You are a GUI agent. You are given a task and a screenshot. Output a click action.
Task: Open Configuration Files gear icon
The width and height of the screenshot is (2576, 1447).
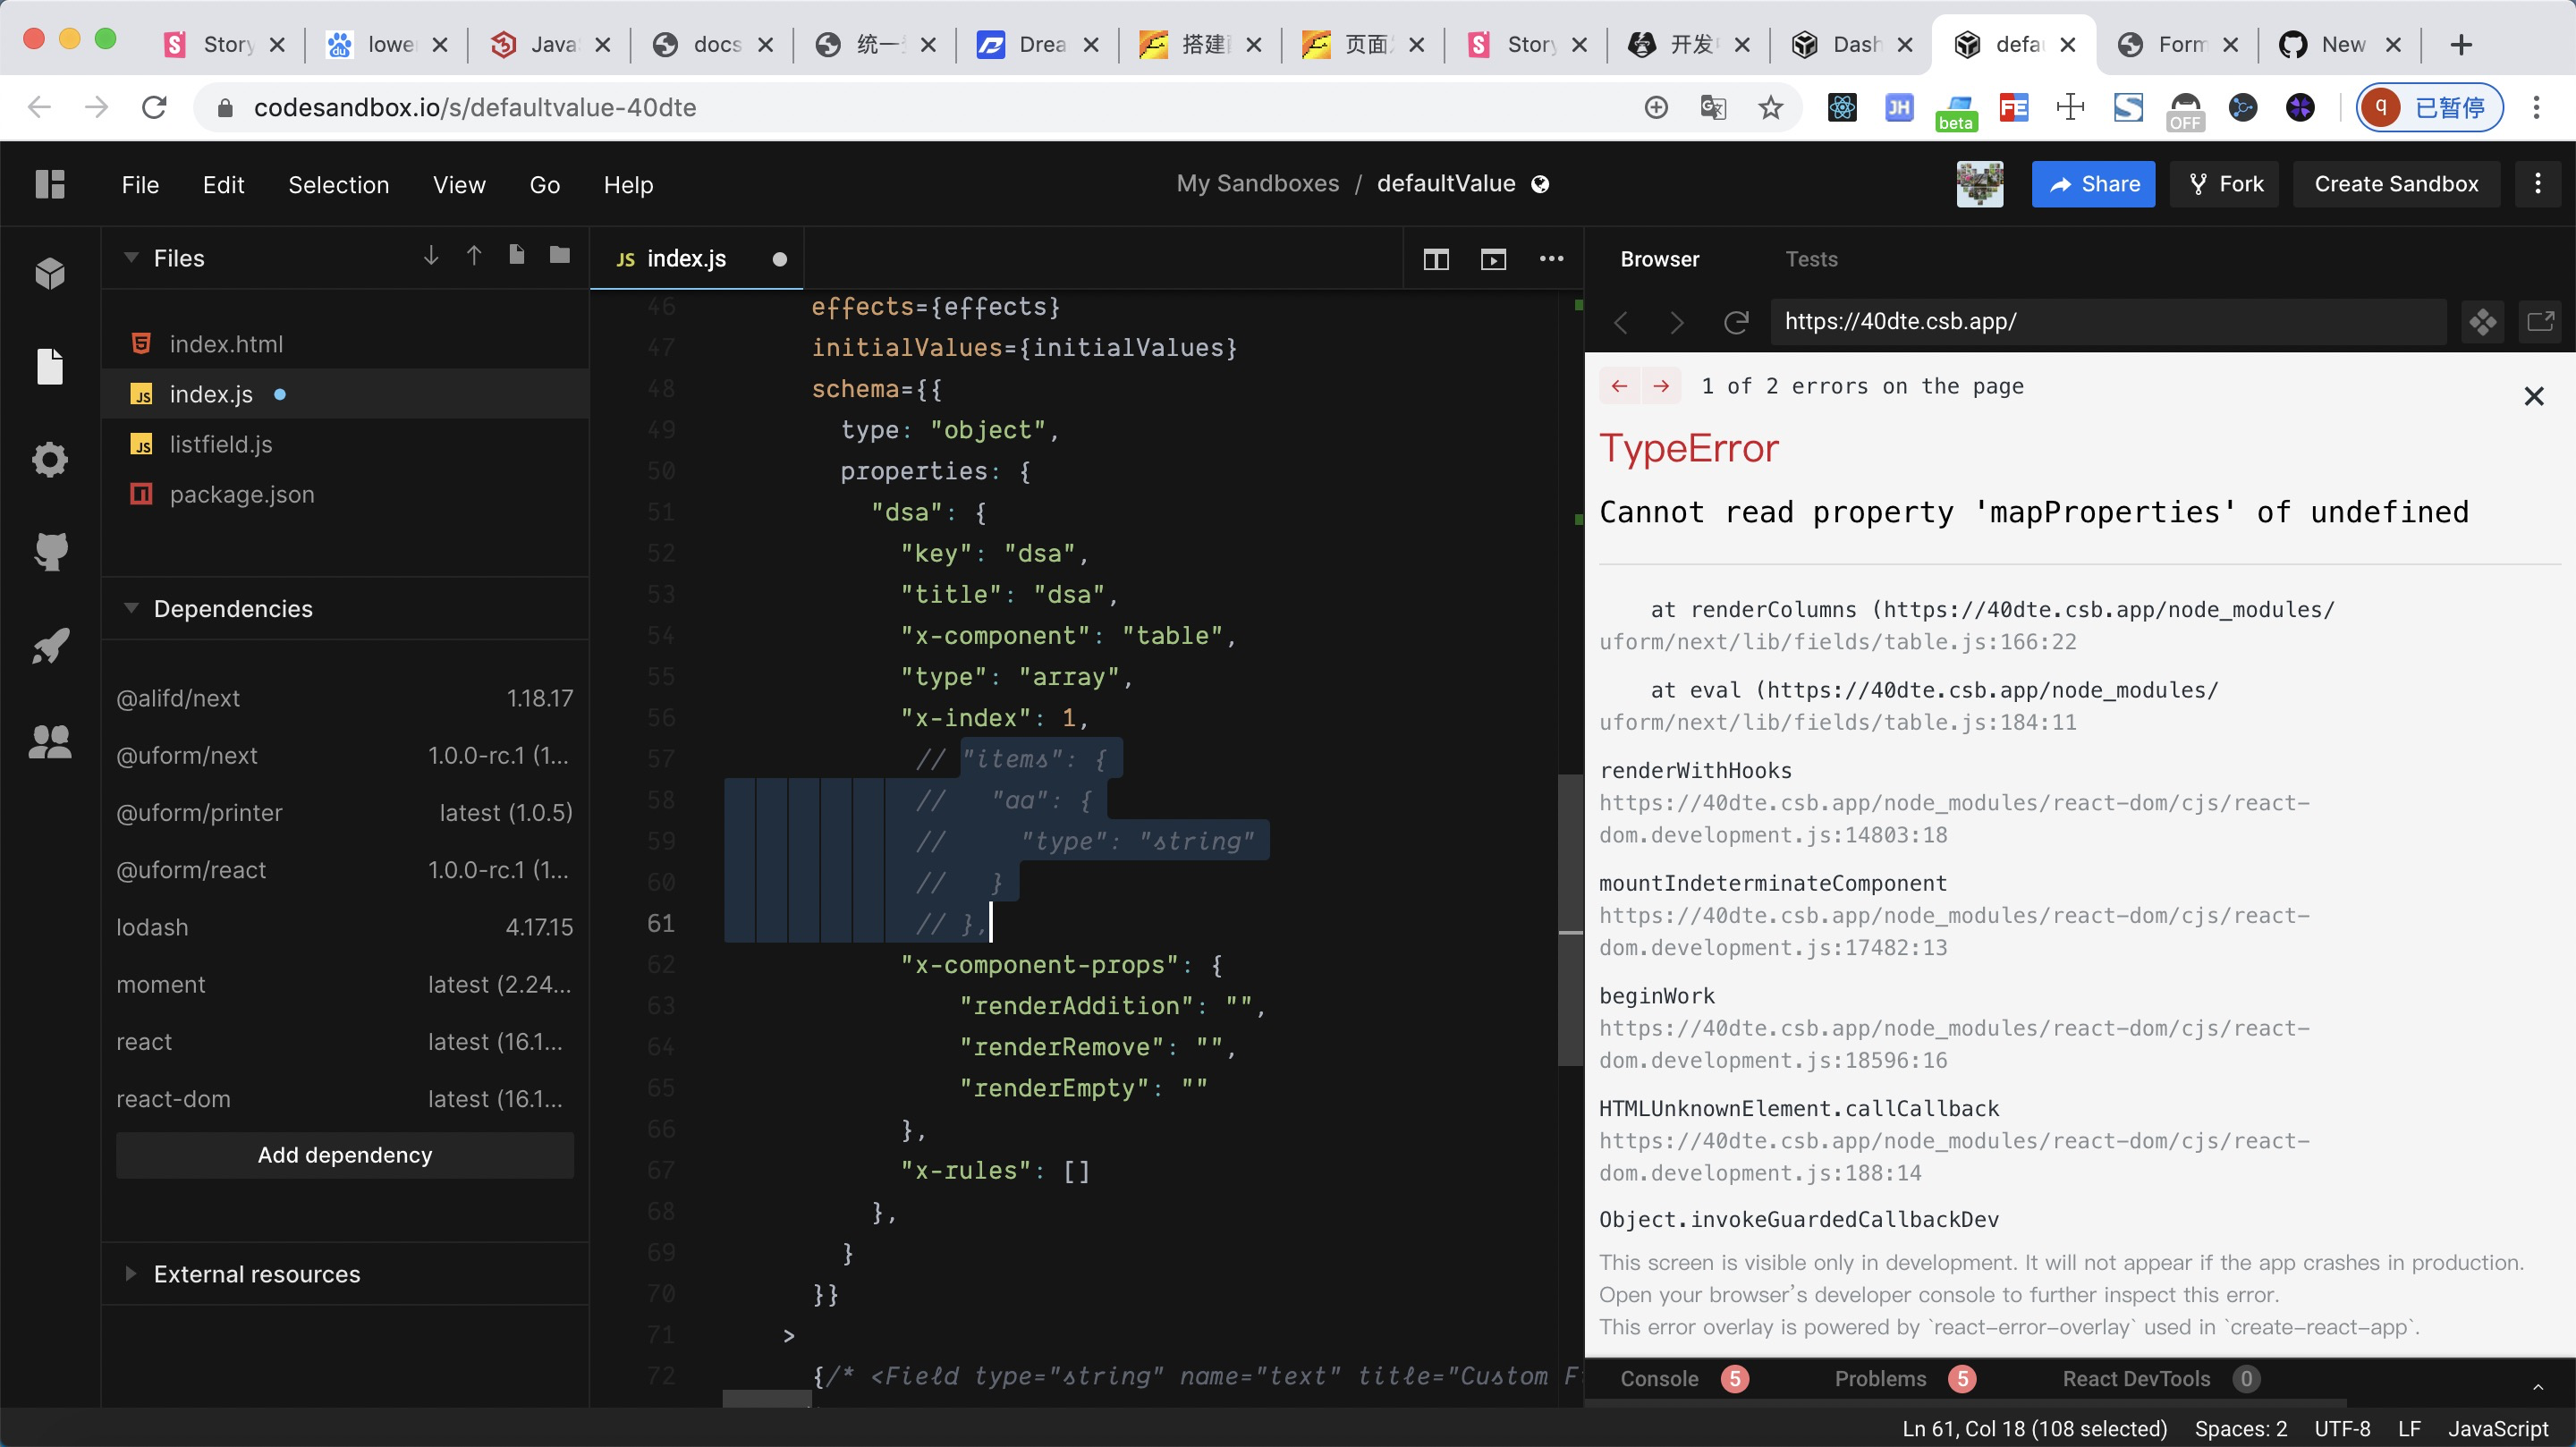(50, 459)
